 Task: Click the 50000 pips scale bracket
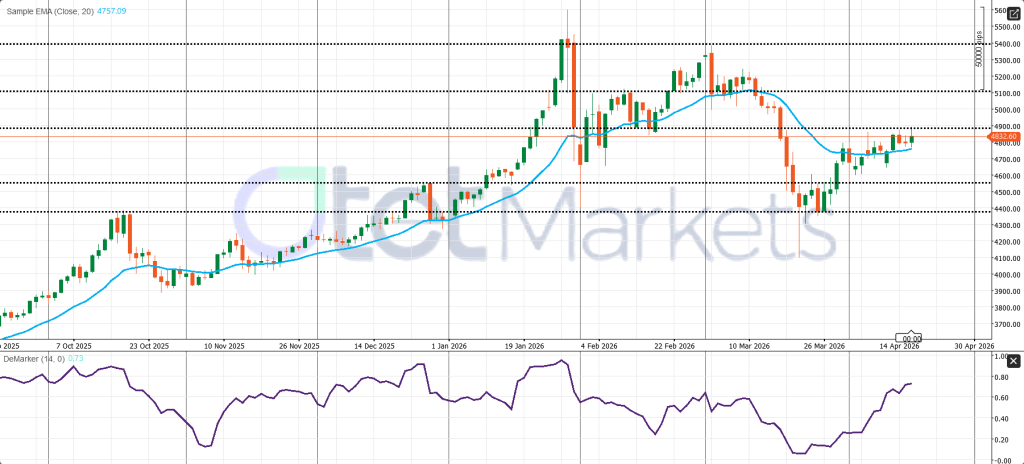click(x=981, y=46)
